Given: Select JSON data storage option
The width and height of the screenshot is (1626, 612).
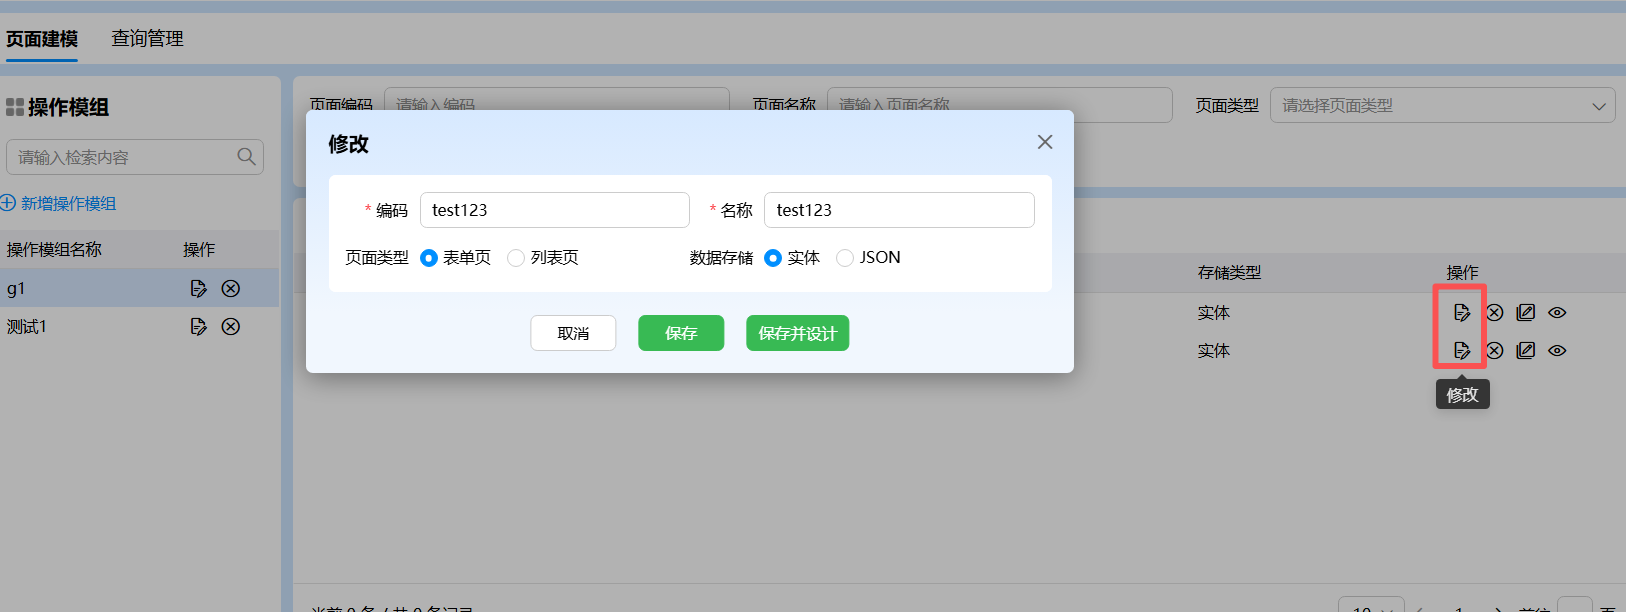Looking at the screenshot, I should [x=845, y=258].
